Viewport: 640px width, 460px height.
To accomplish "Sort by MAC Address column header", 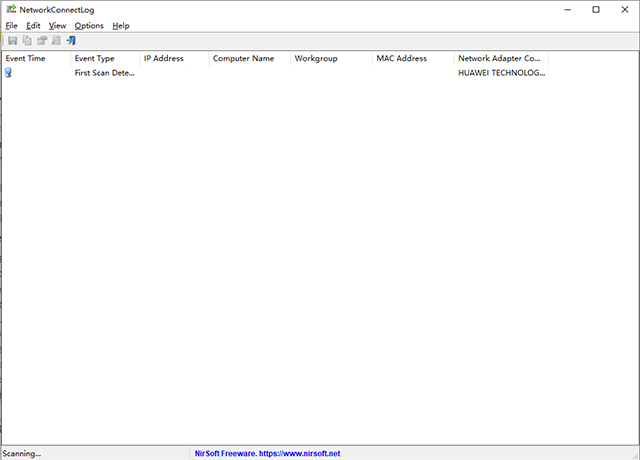I will click(x=412, y=59).
